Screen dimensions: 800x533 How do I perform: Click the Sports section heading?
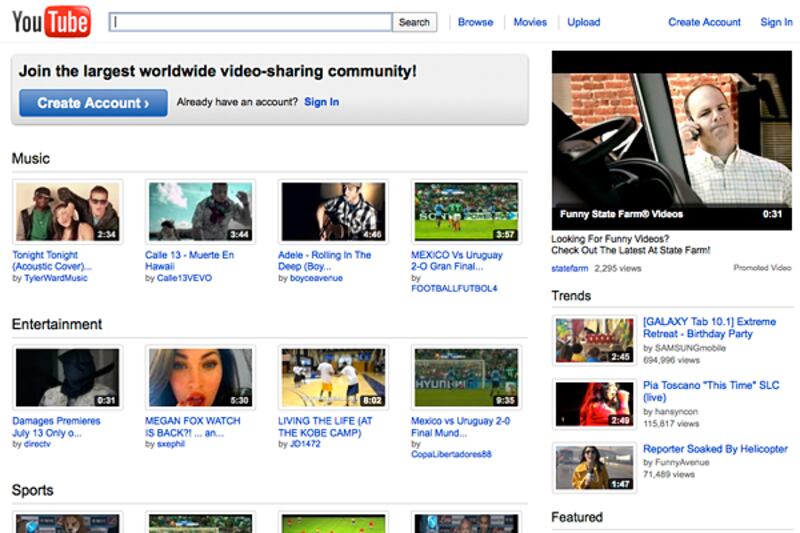[x=33, y=490]
